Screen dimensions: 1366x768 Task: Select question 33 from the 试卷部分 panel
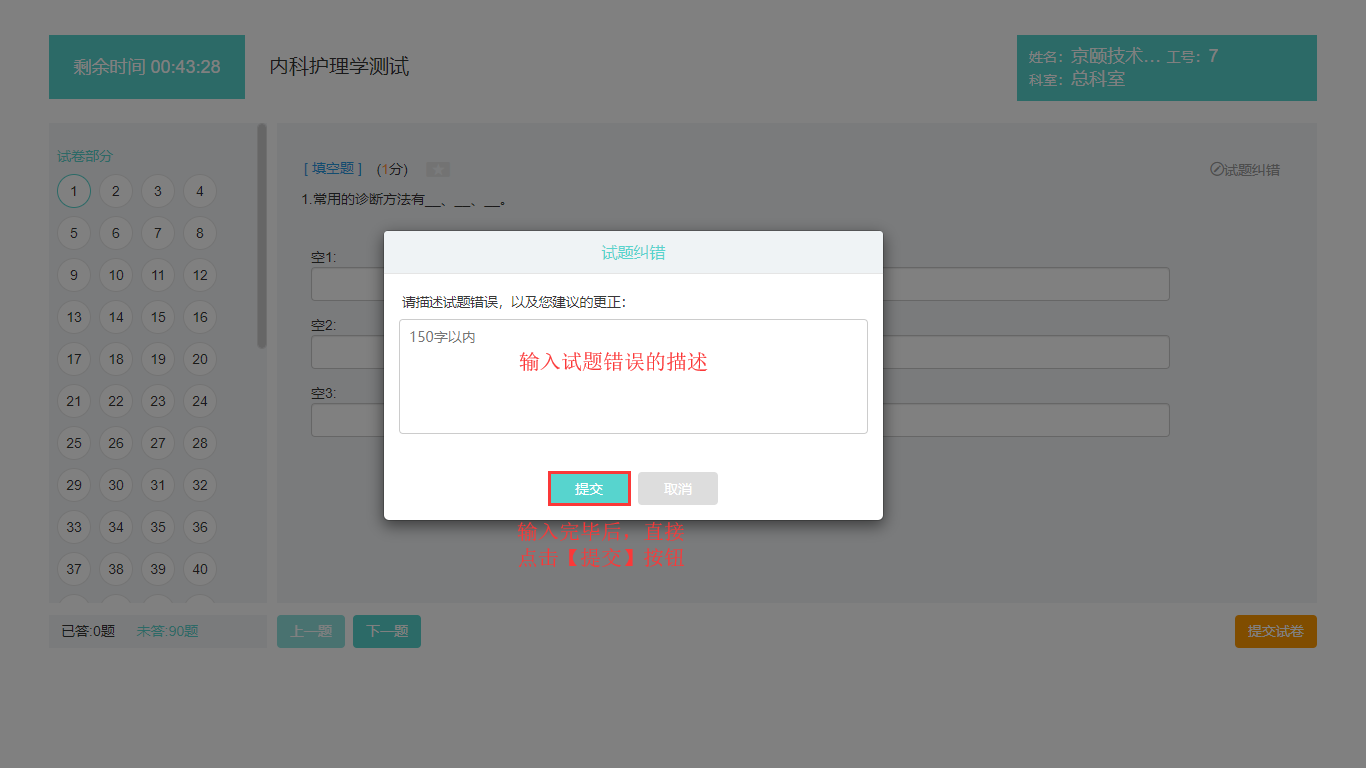coord(73,527)
